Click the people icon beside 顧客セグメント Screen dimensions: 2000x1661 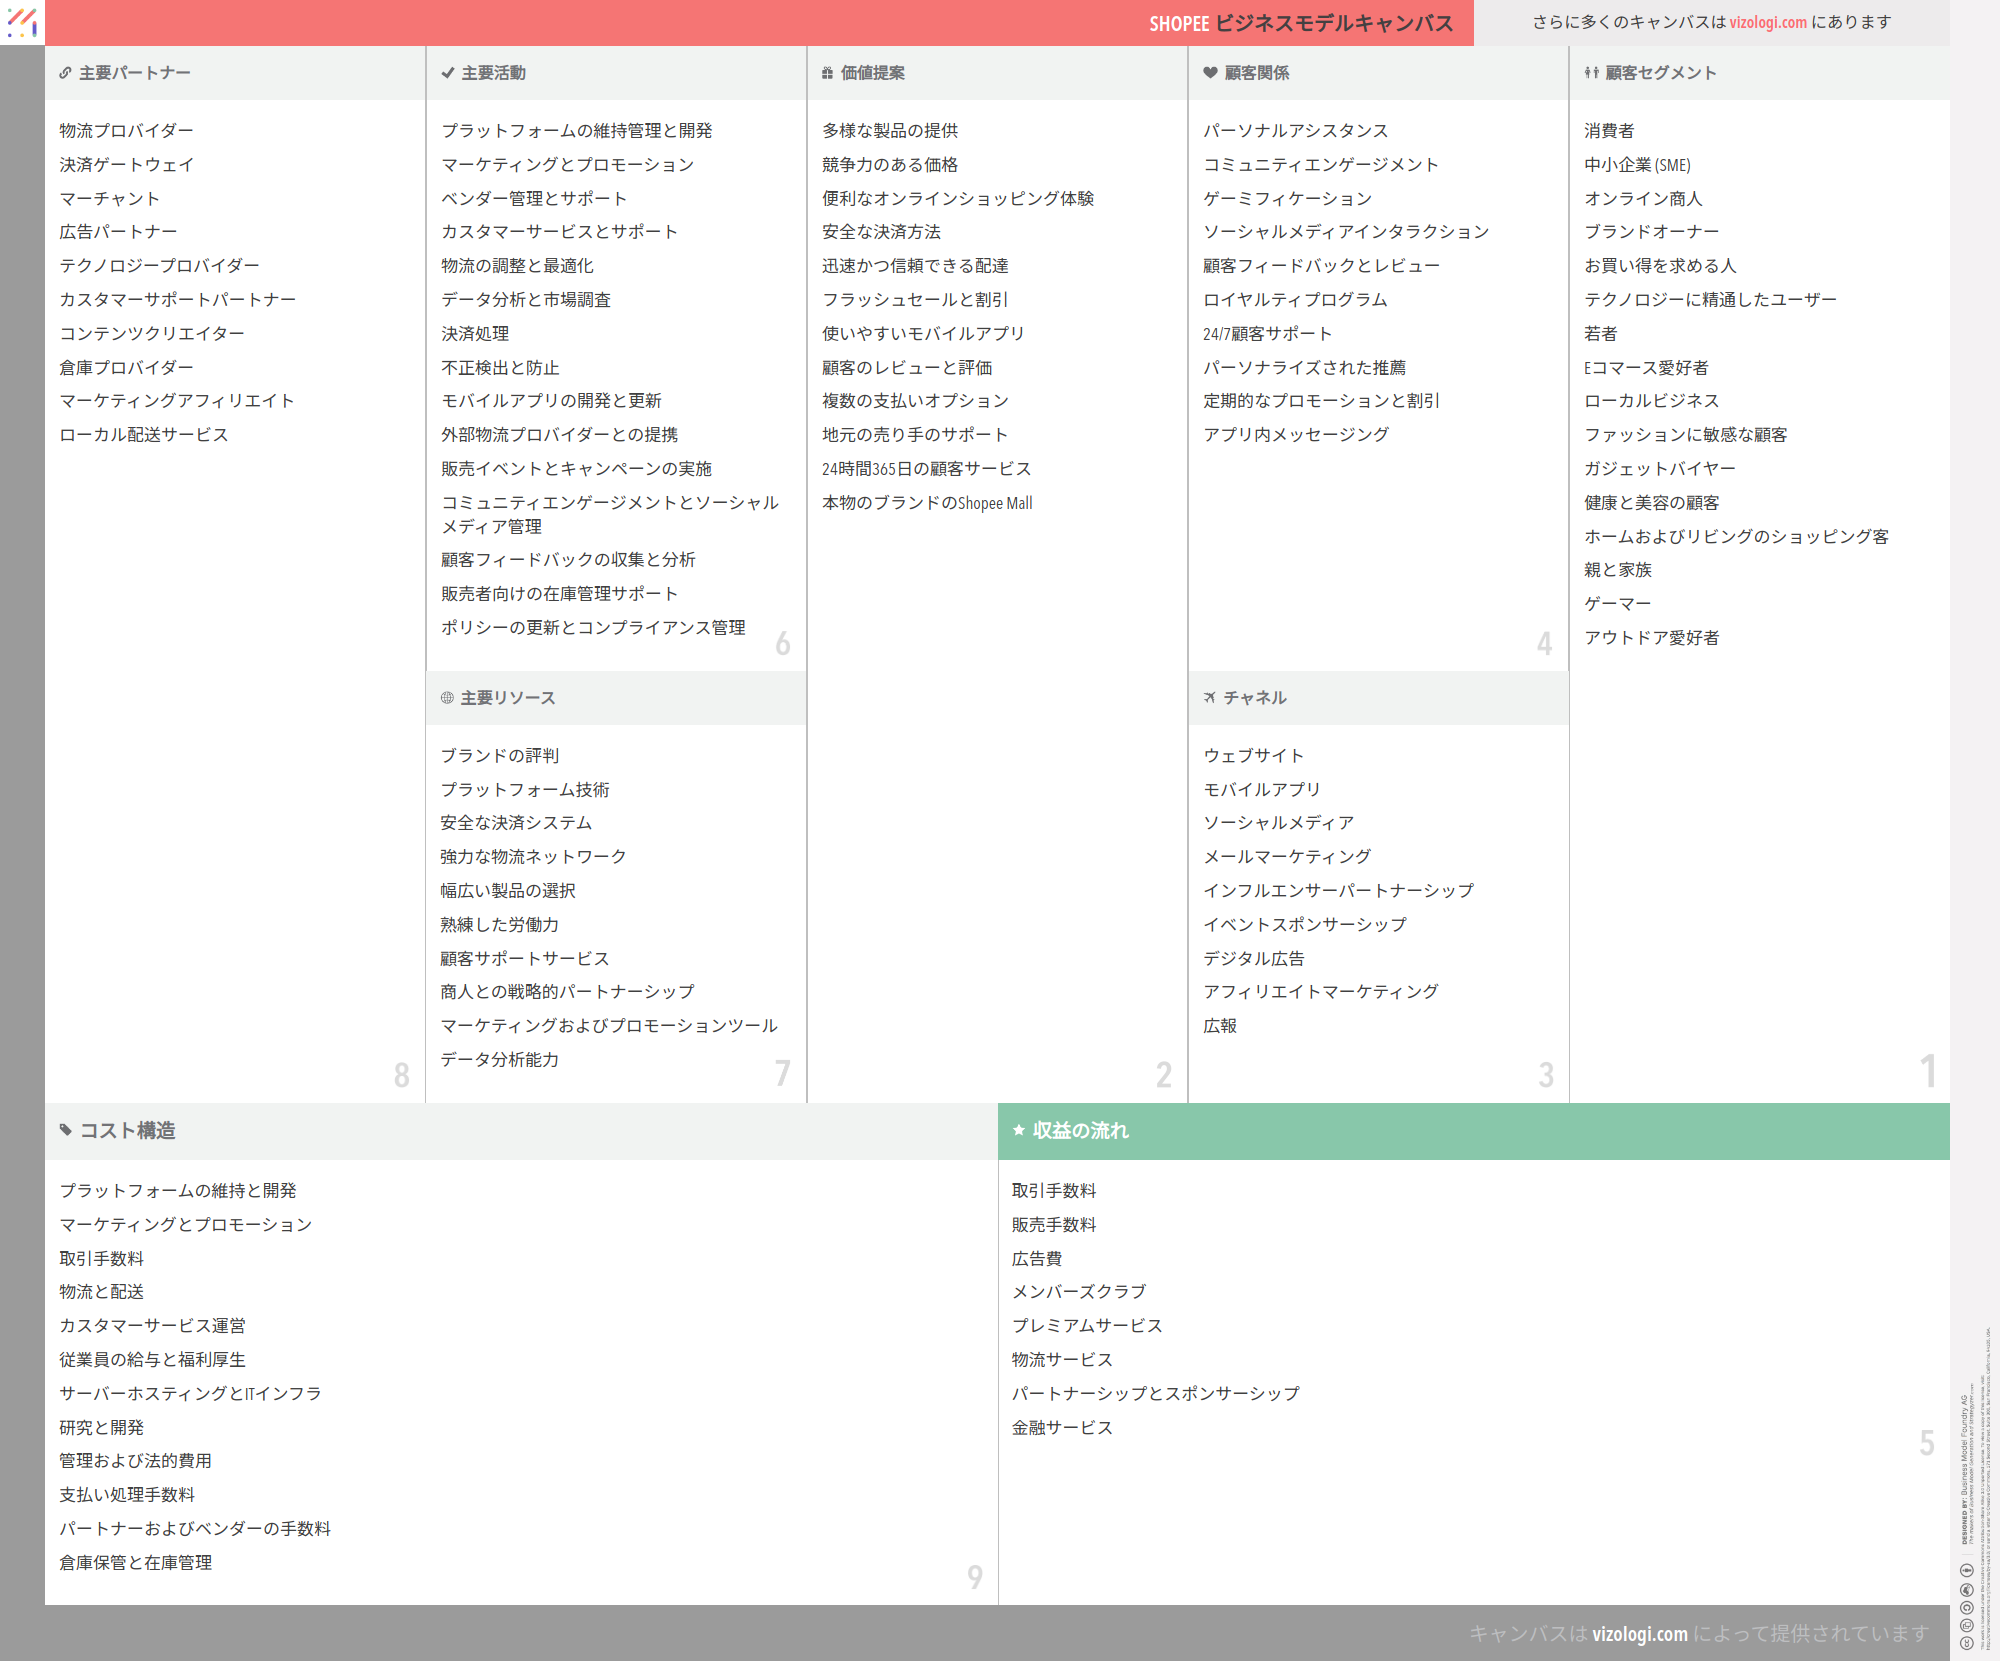pos(1591,73)
